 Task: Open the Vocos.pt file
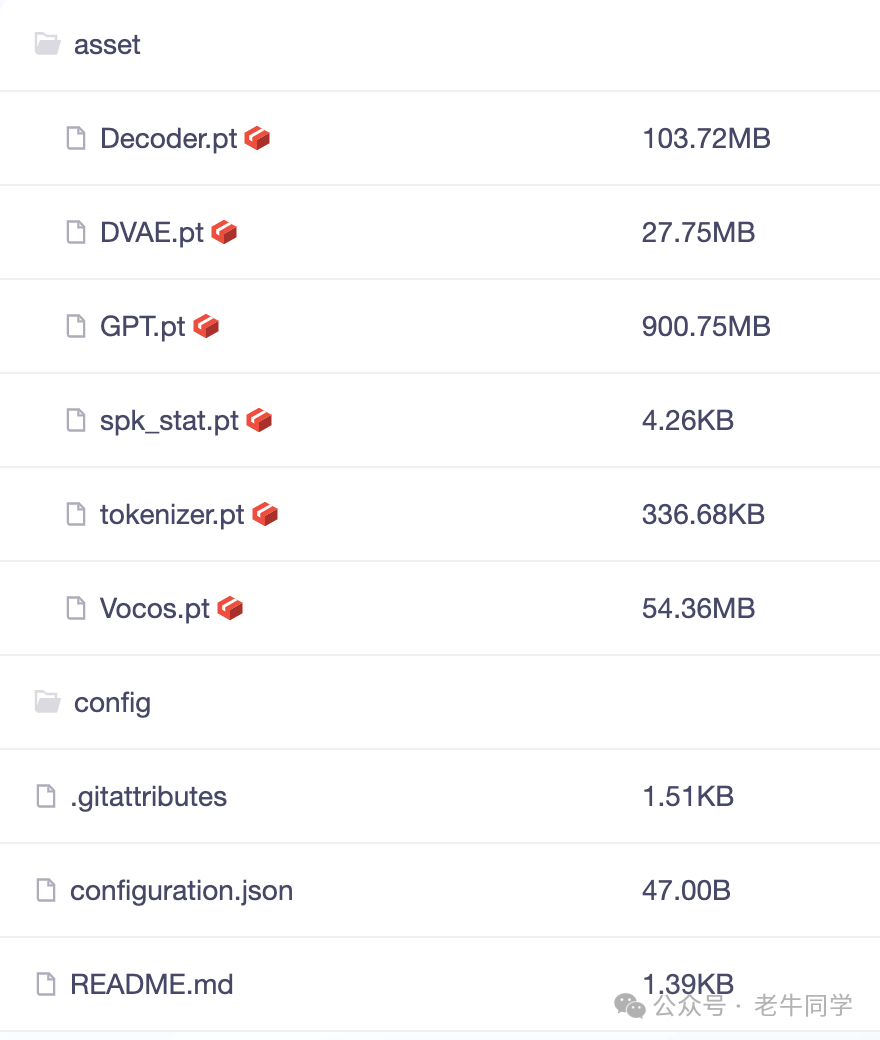(155, 609)
